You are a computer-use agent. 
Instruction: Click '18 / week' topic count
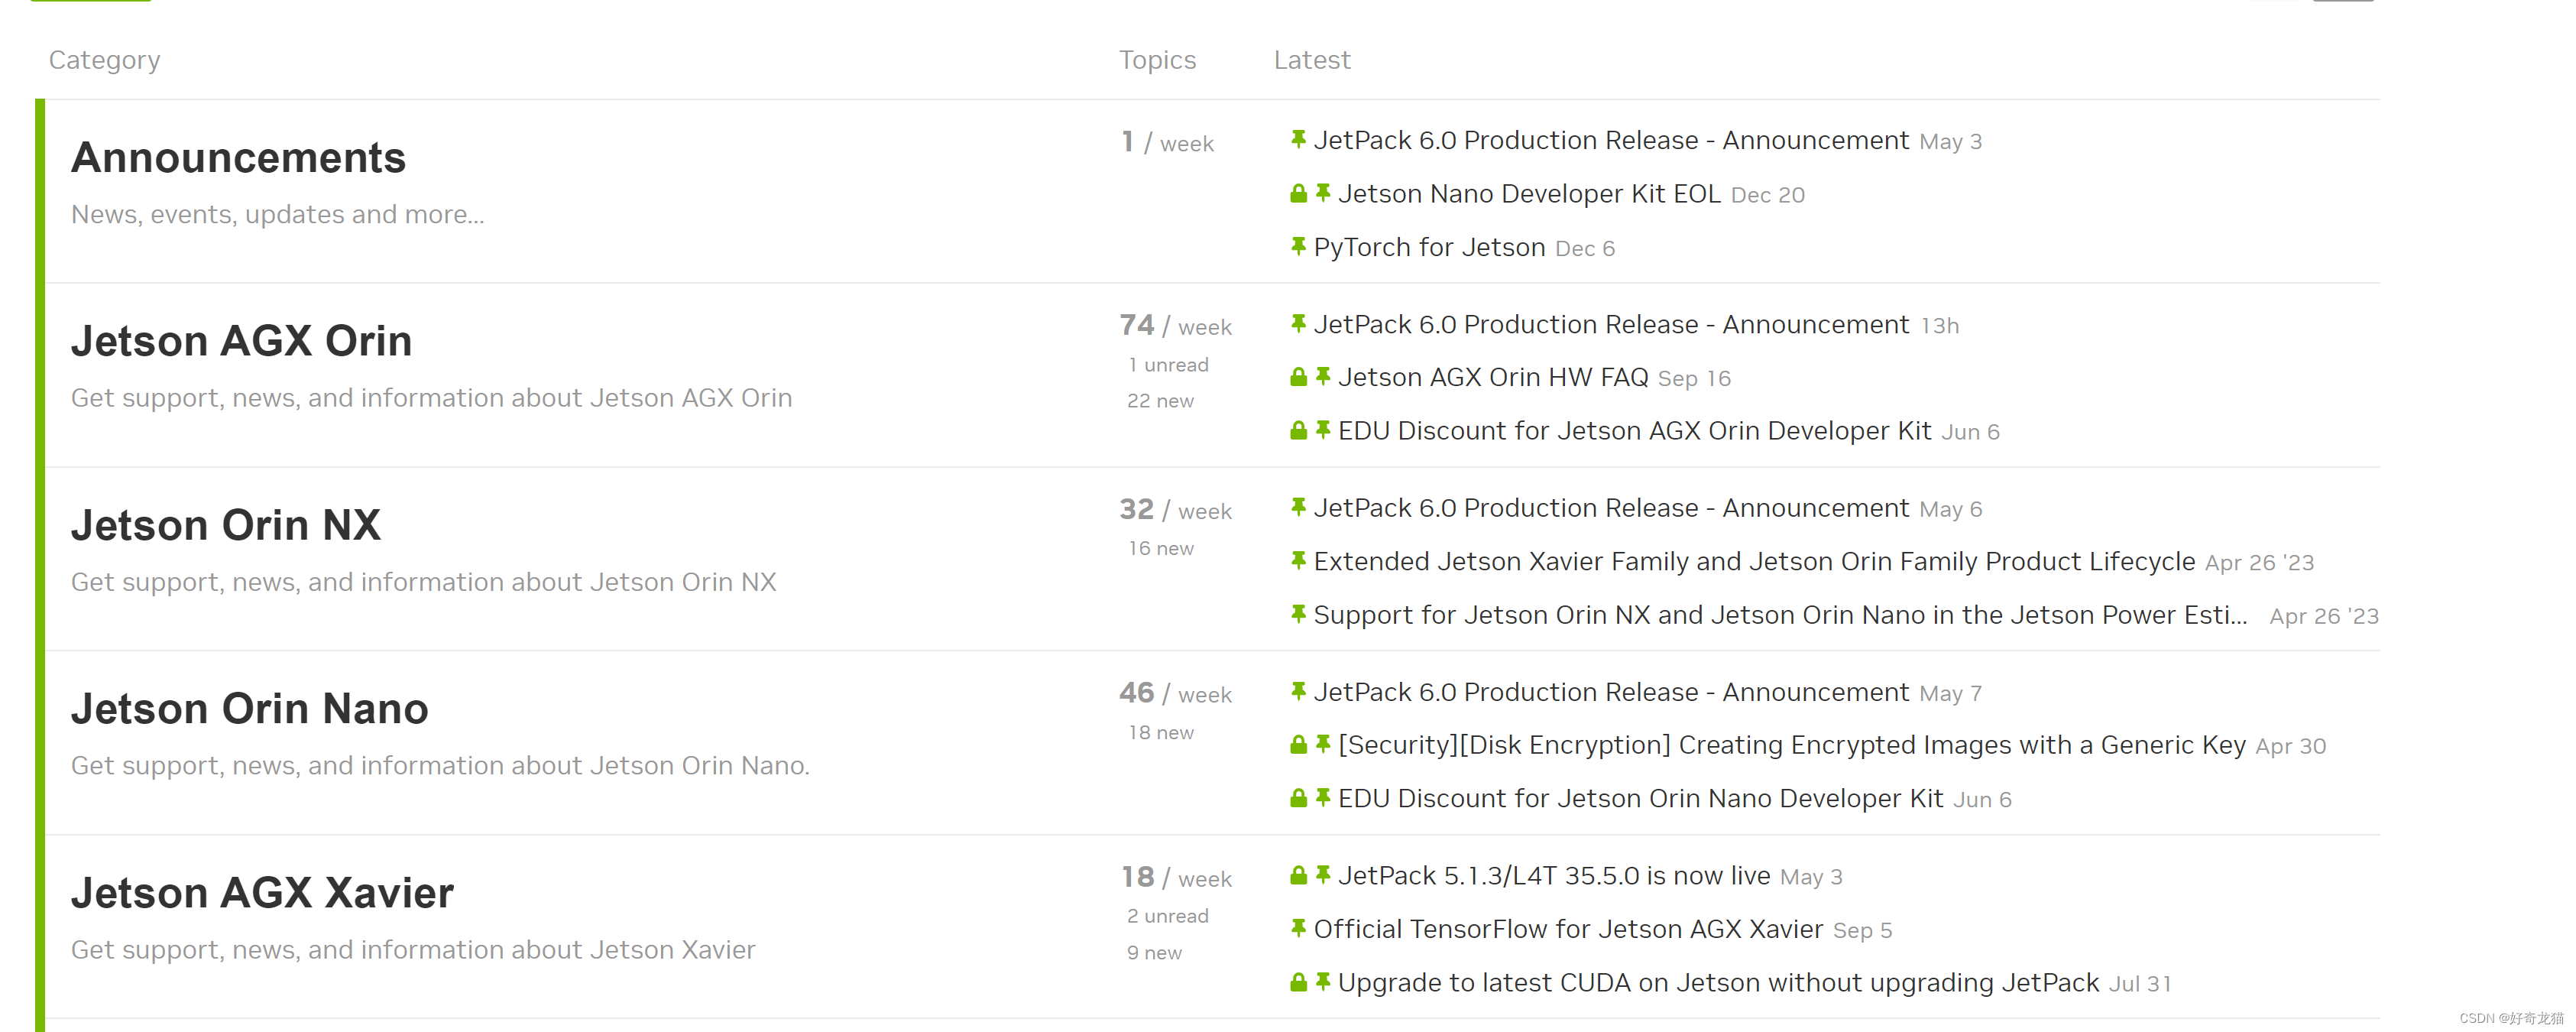click(x=1176, y=878)
